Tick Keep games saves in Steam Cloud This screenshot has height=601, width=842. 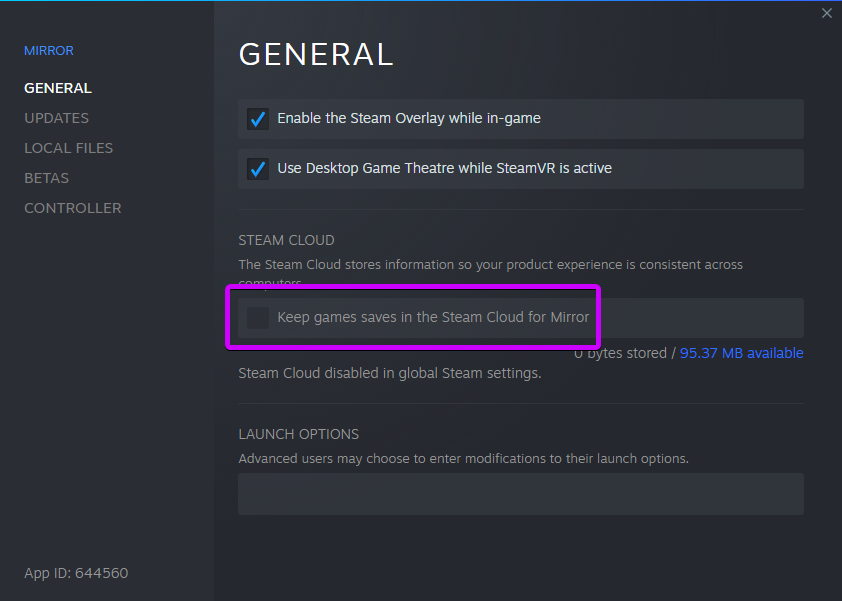pos(258,318)
